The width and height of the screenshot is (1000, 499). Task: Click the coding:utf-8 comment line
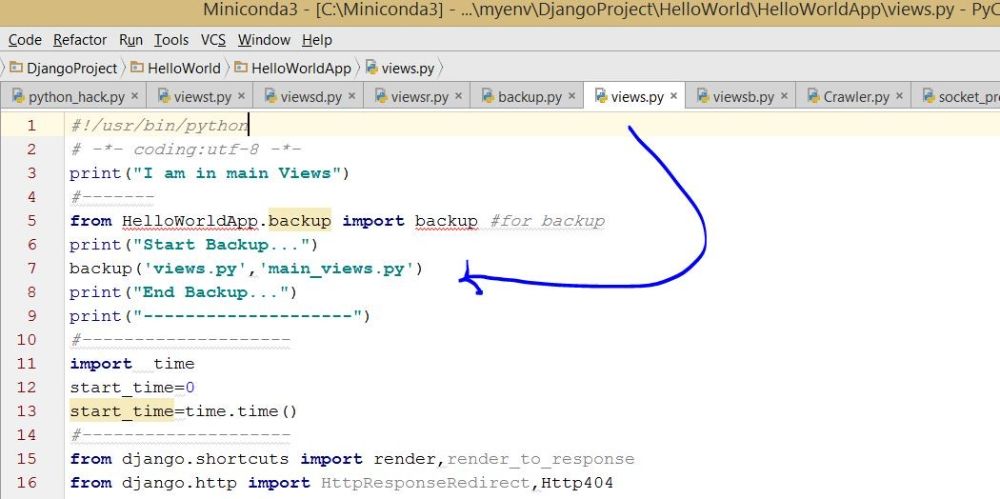pyautogui.click(x=186, y=149)
